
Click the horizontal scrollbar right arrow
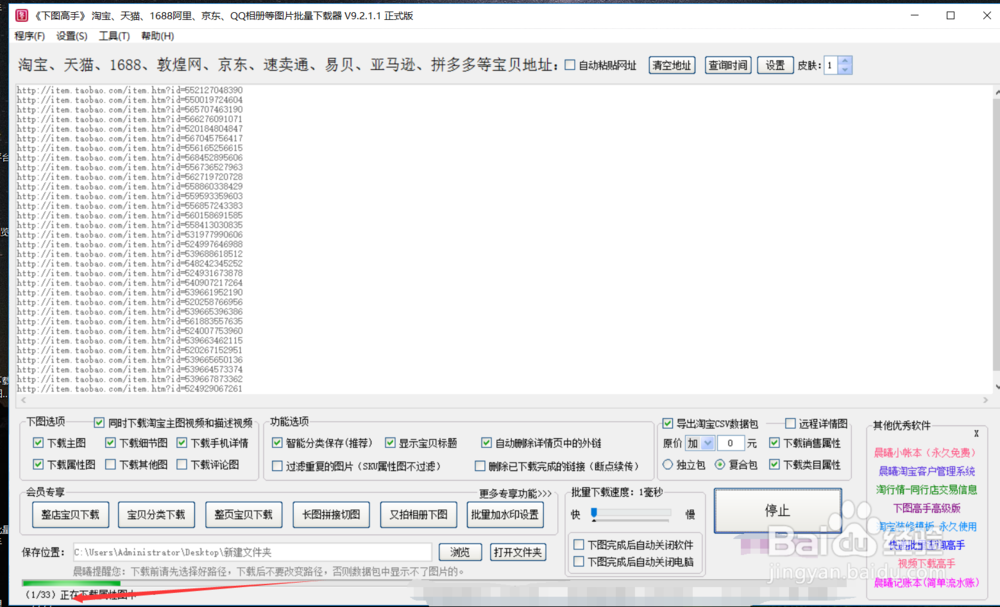985,400
